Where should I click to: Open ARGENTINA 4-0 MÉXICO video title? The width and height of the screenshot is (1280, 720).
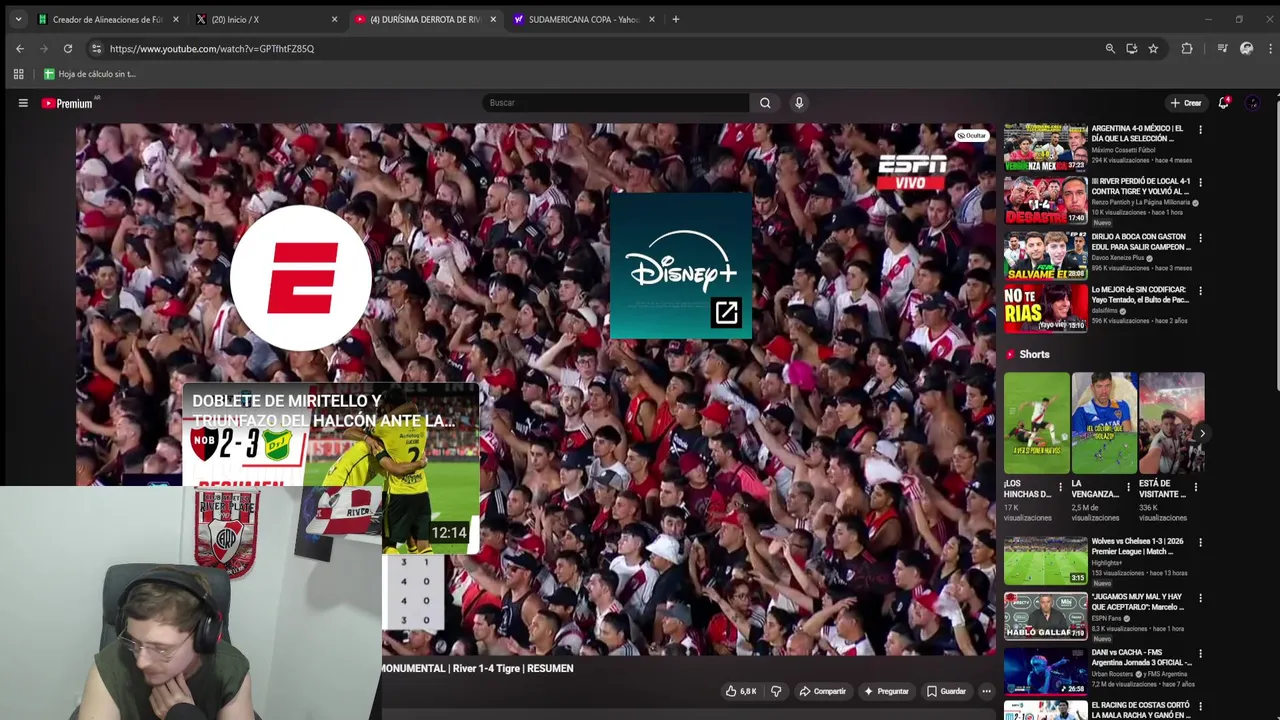[1137, 133]
